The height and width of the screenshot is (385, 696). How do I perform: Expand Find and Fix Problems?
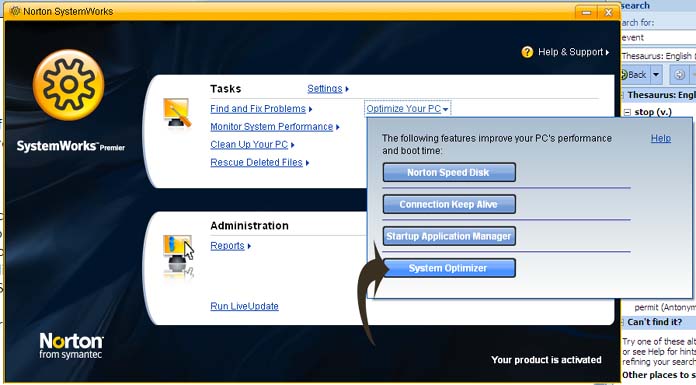click(261, 109)
